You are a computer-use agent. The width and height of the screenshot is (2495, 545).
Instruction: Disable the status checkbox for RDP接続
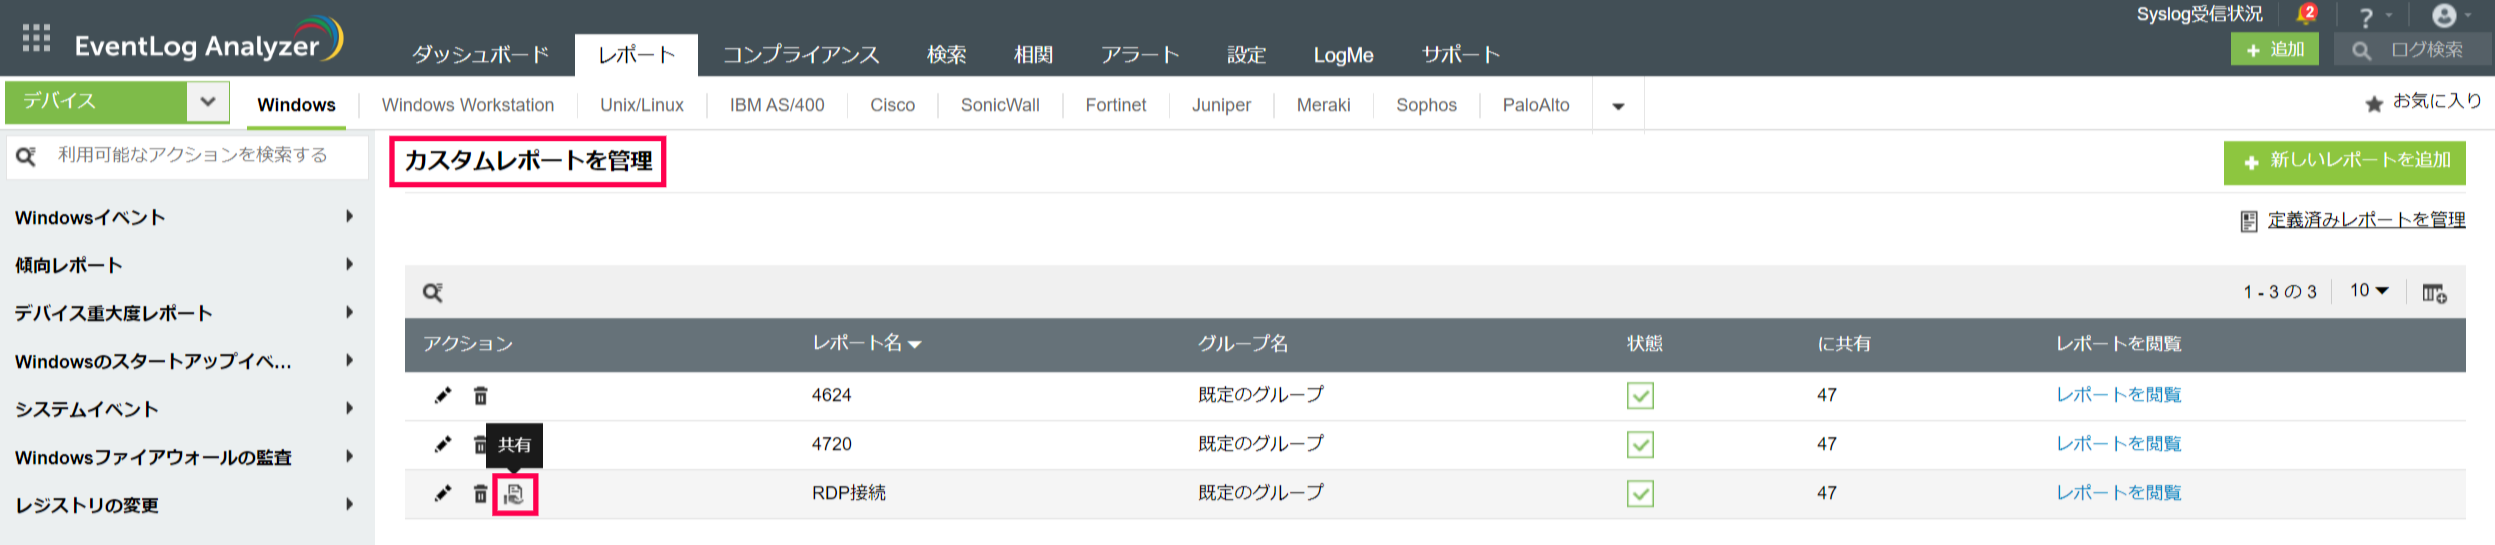coord(1640,494)
